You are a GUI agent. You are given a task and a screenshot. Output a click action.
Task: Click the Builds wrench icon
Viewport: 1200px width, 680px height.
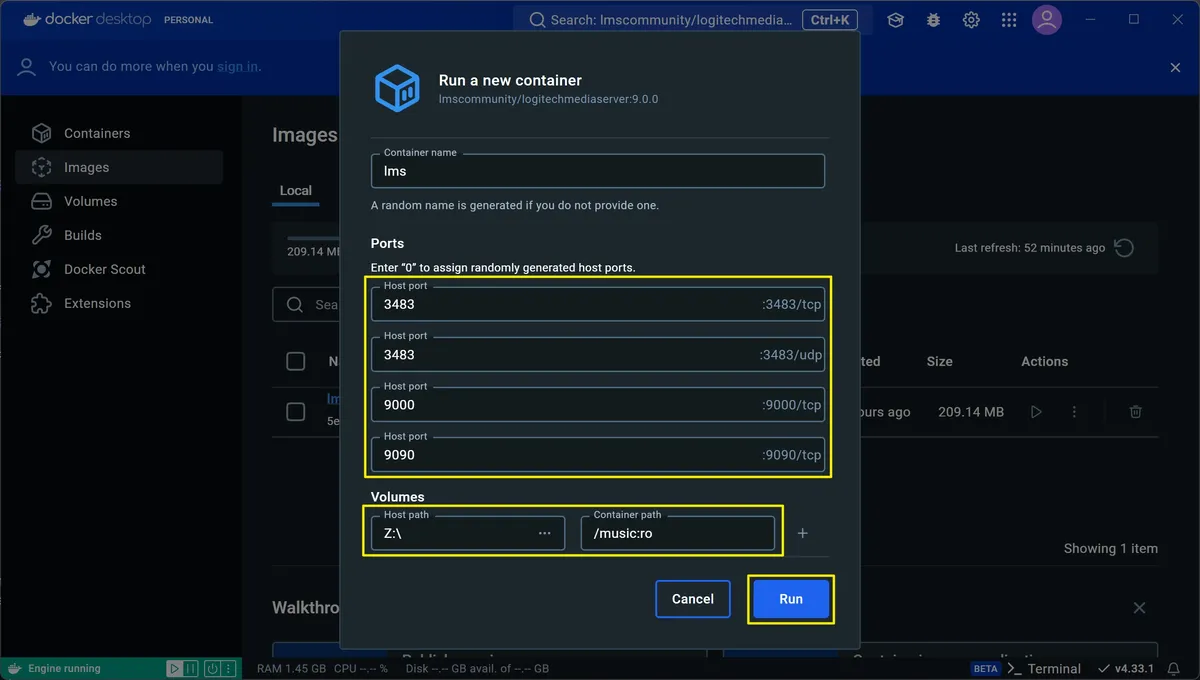(x=41, y=235)
